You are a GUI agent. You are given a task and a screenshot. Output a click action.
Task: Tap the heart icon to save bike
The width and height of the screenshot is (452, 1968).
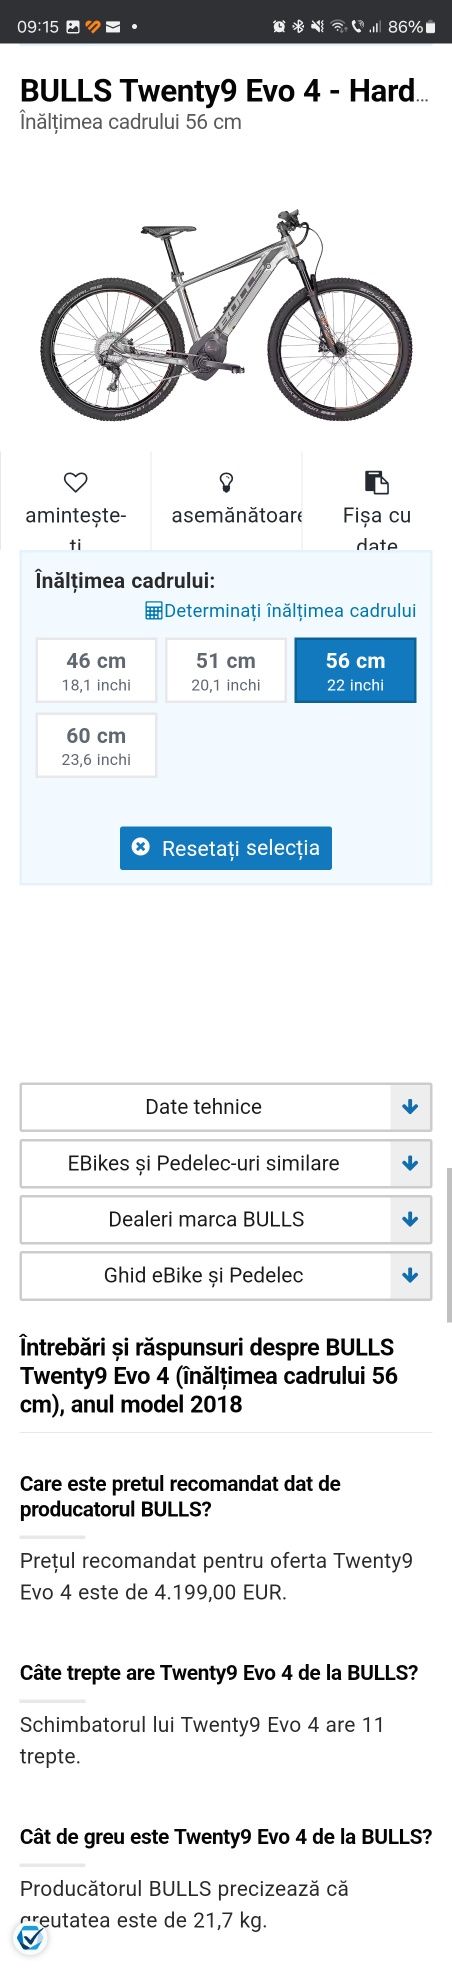(75, 482)
